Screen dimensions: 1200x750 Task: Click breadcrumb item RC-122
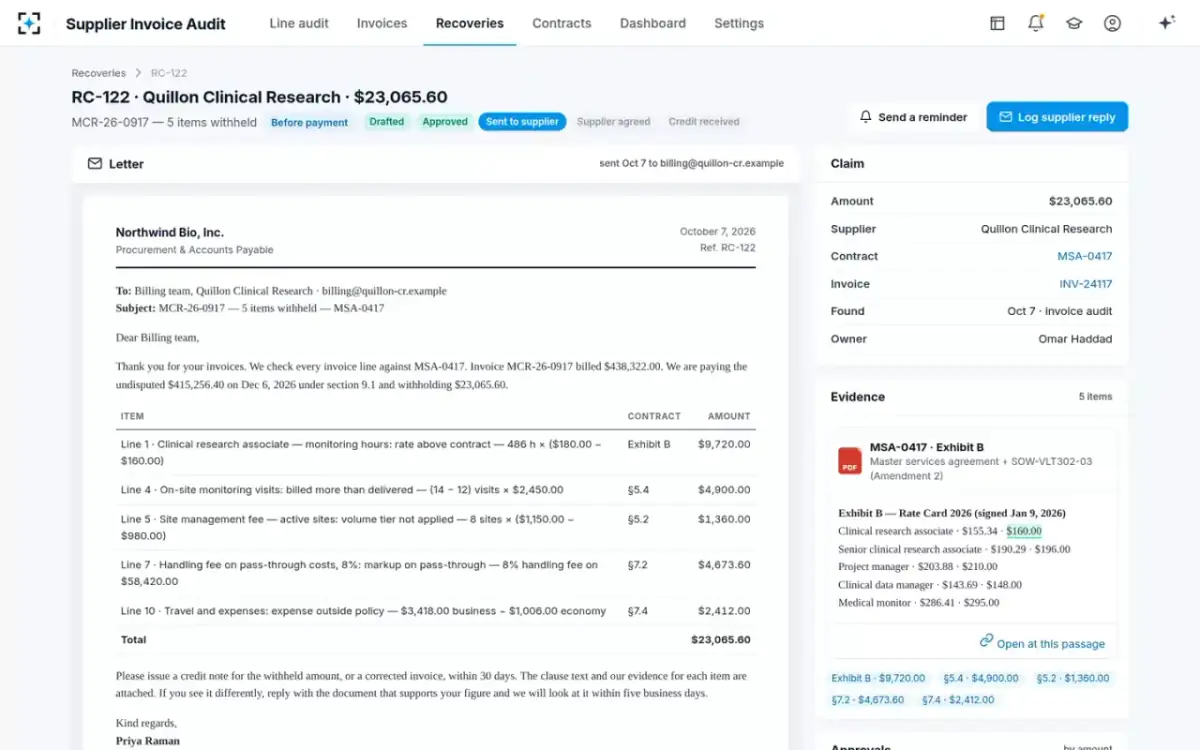[169, 73]
